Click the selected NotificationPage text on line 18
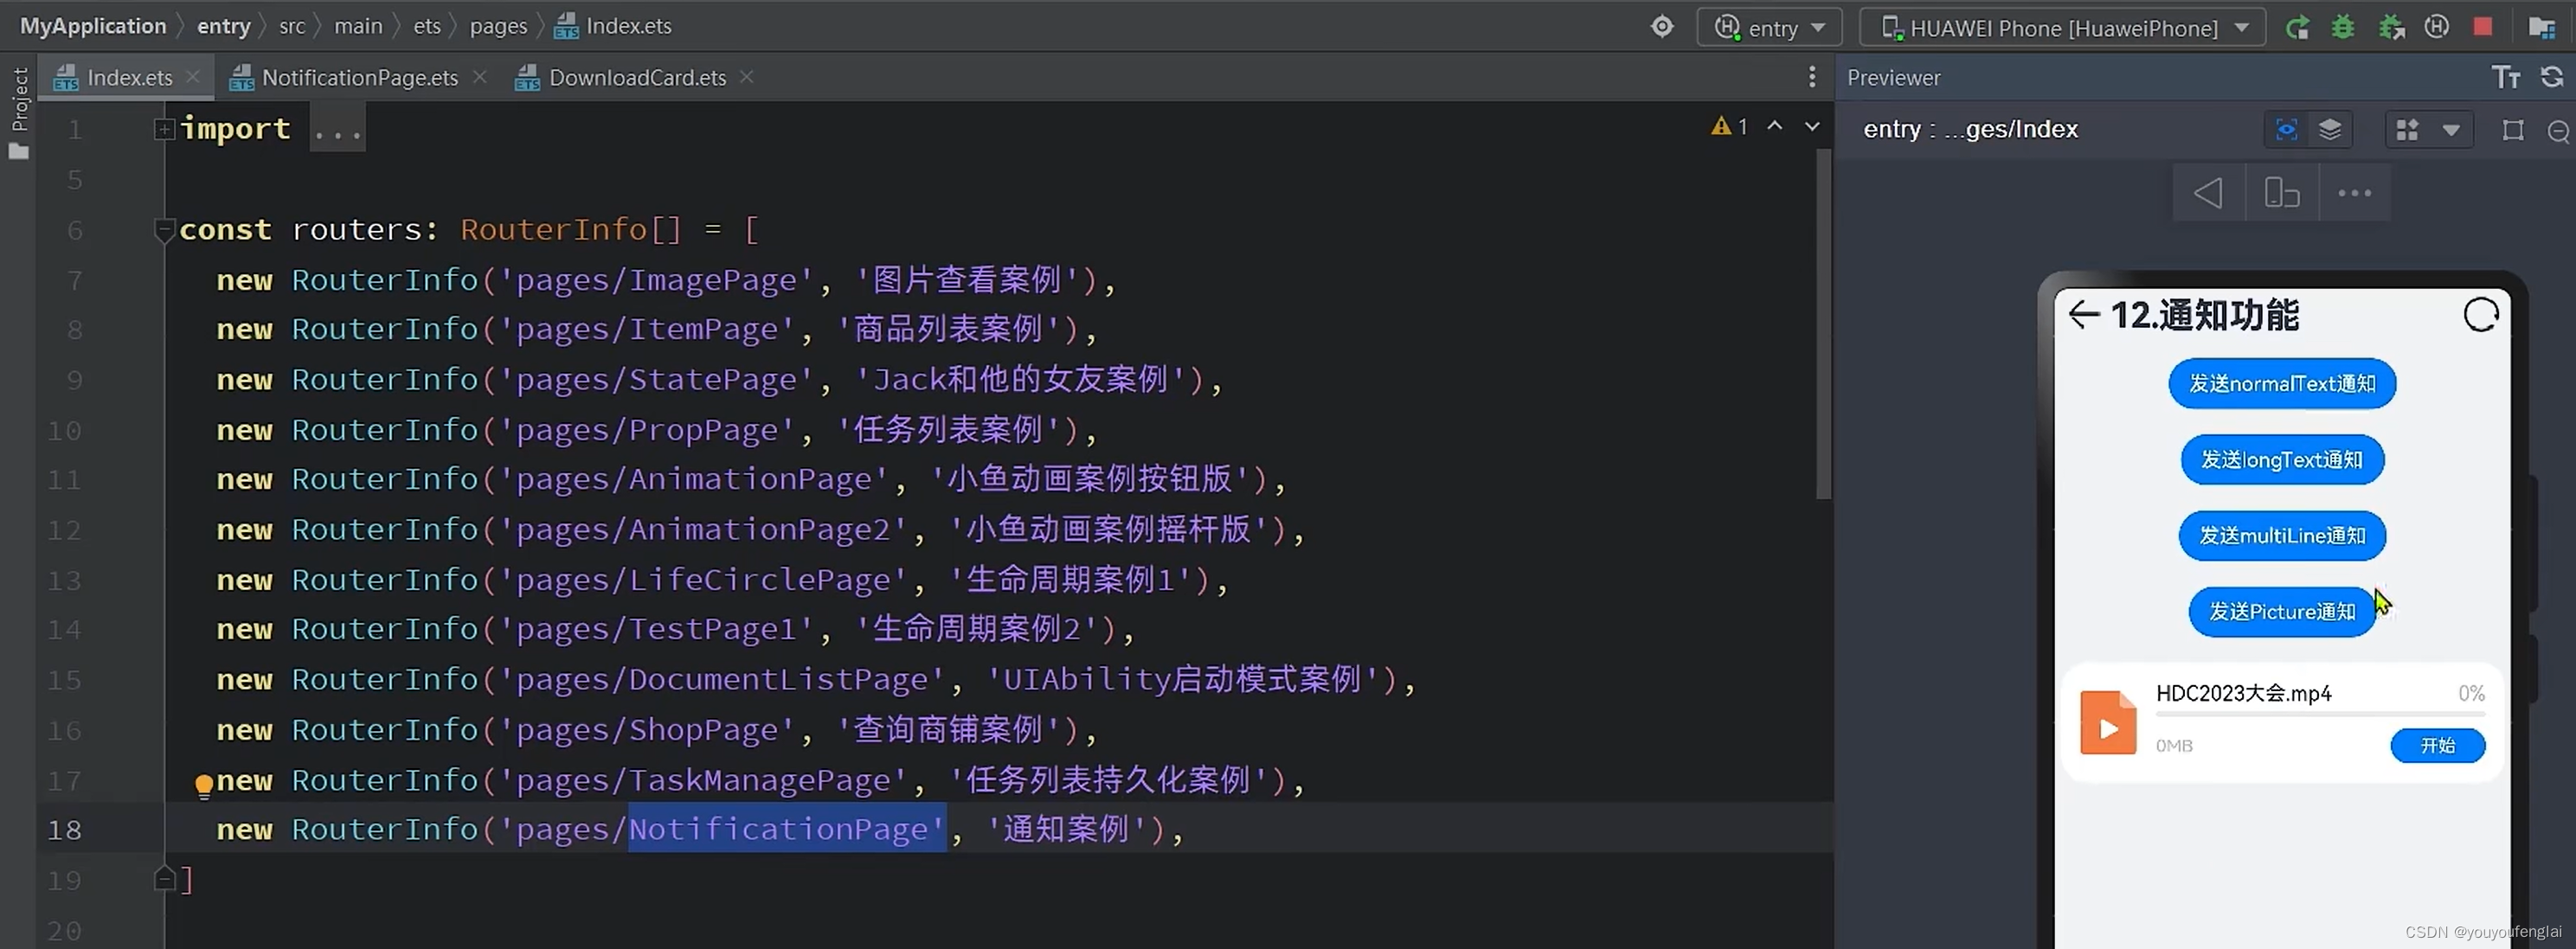This screenshot has width=2576, height=949. click(787, 829)
